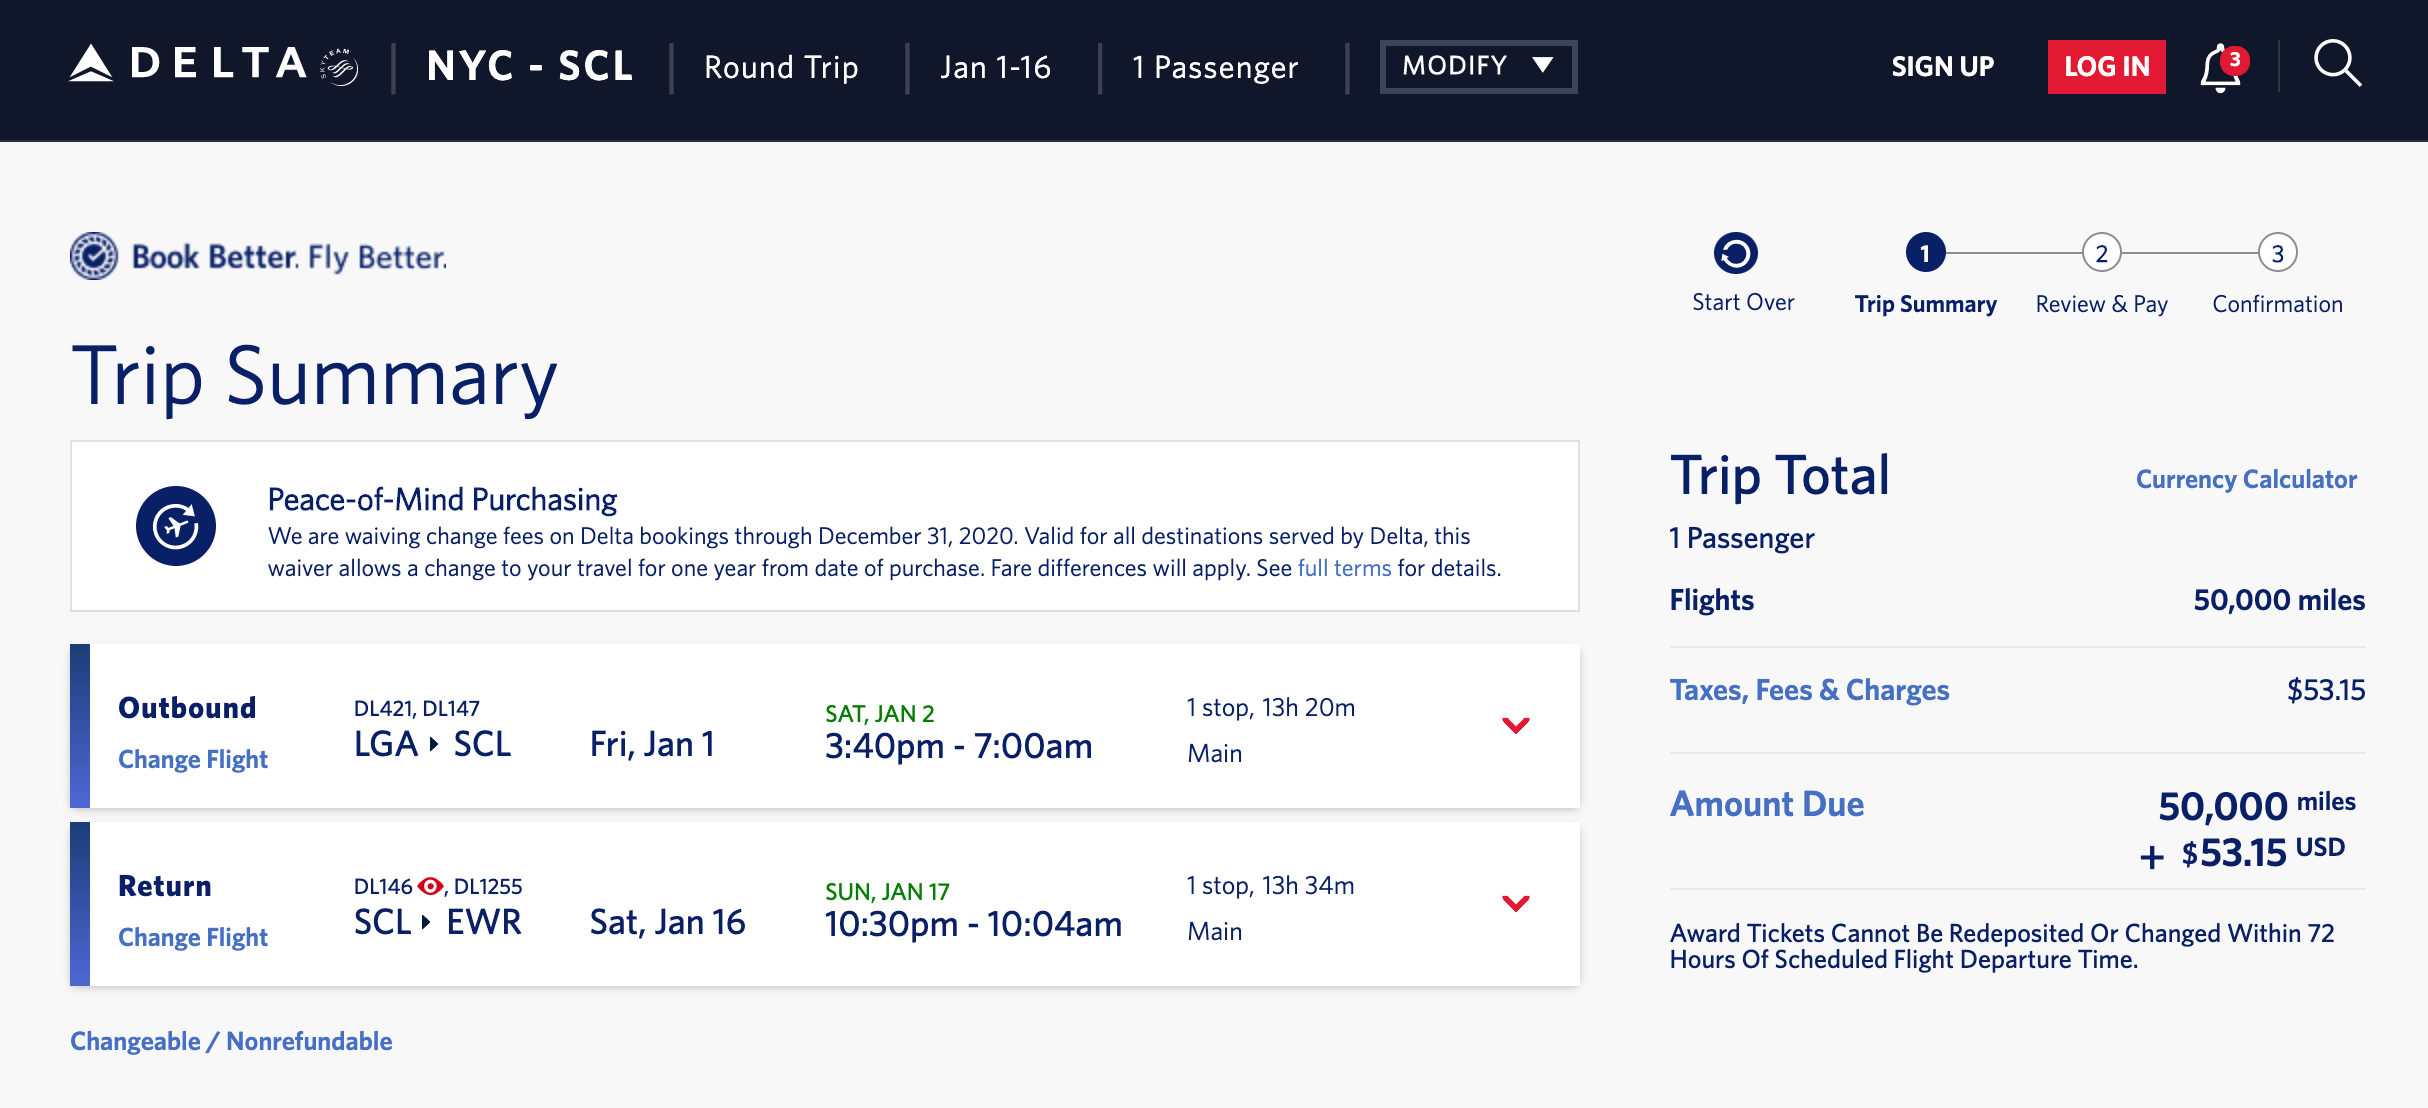This screenshot has width=2428, height=1108.
Task: Click Change Flight under Outbound
Action: click(193, 759)
